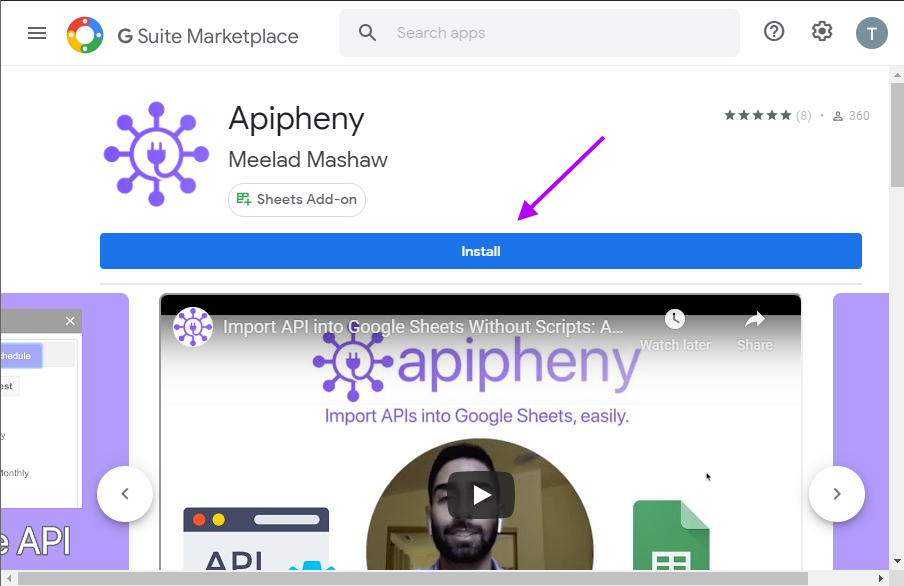
Task: Go to next carousel screenshot
Action: 837,494
